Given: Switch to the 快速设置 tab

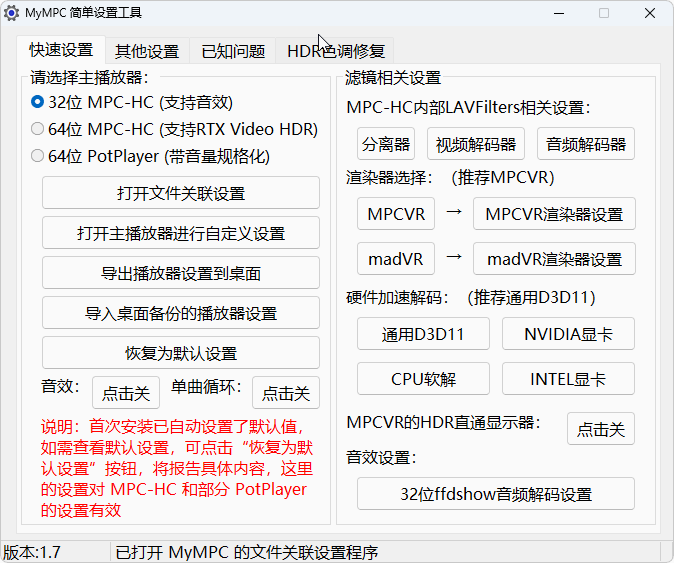Looking at the screenshot, I should [x=61, y=50].
